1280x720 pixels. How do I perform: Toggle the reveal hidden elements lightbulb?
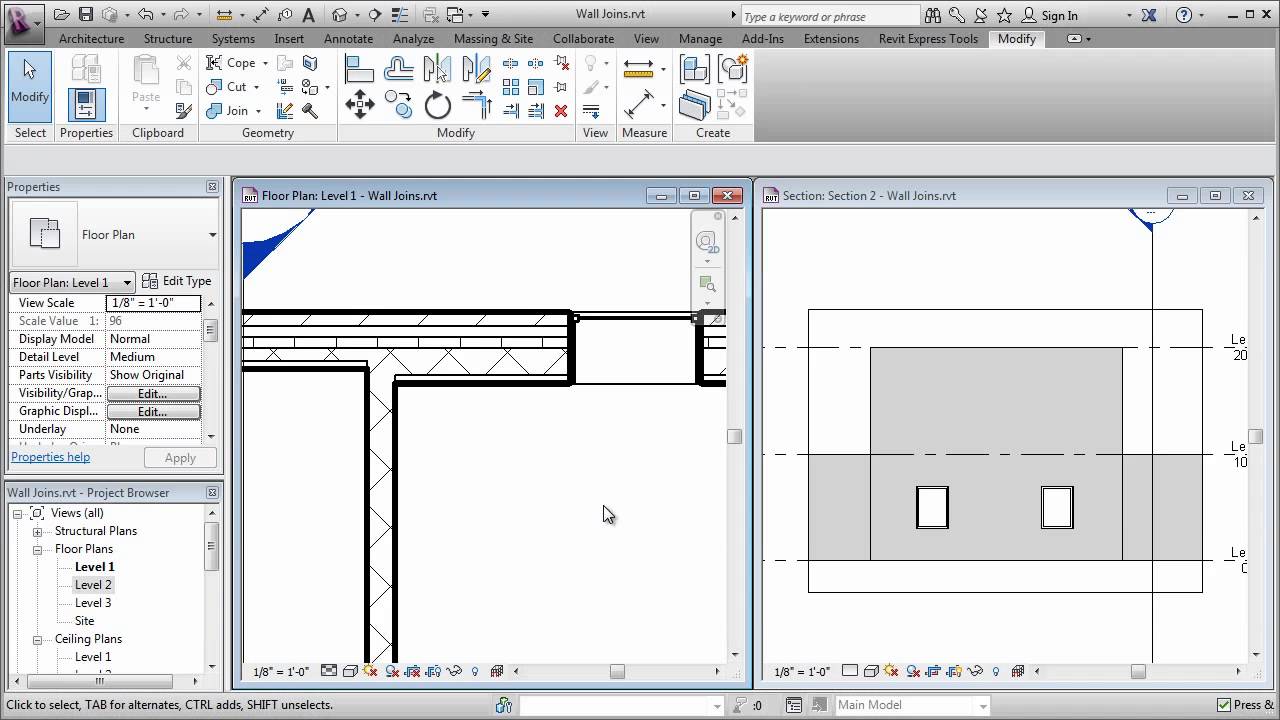click(x=475, y=671)
